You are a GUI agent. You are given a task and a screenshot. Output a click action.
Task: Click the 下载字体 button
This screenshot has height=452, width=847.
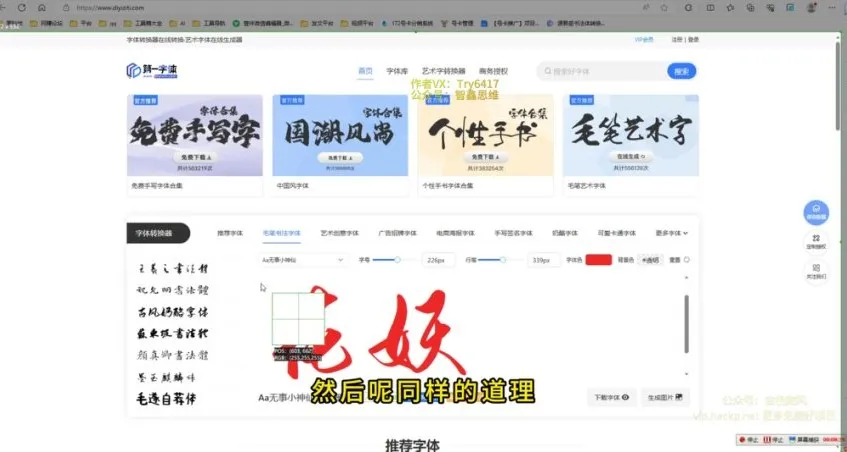point(612,397)
